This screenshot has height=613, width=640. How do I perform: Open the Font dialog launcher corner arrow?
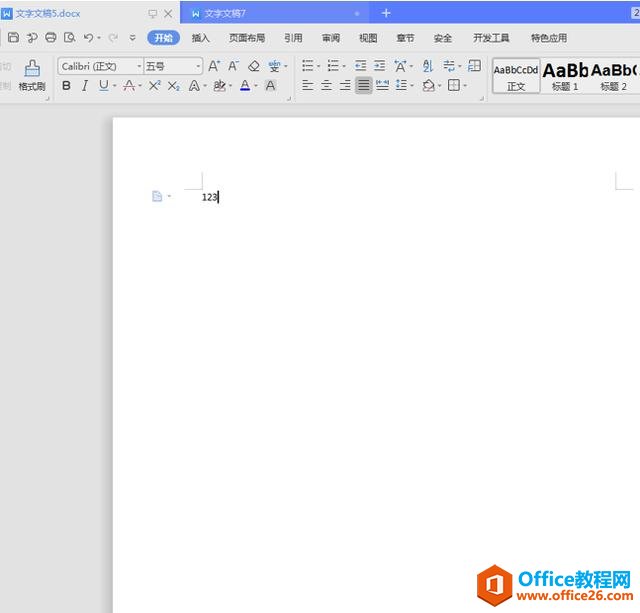(289, 99)
